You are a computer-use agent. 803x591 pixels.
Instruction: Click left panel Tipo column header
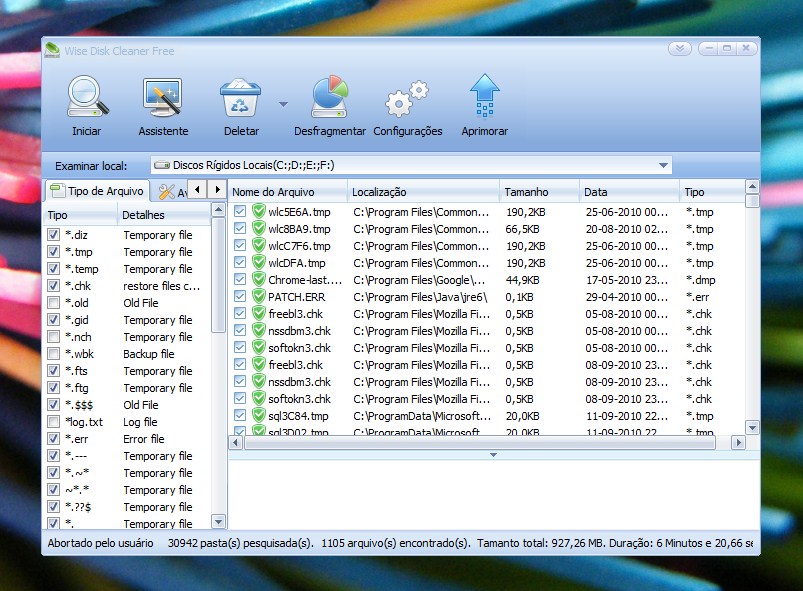click(x=81, y=215)
